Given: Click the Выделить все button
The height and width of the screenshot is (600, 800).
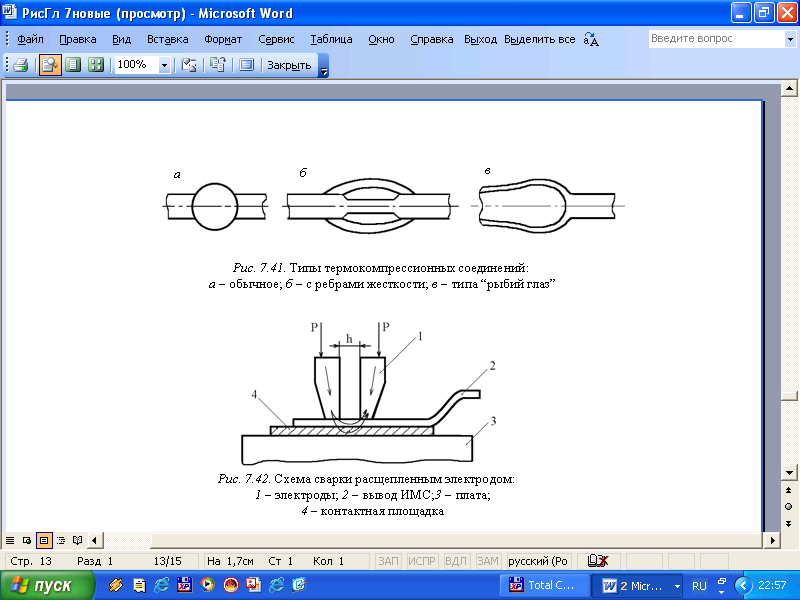Looking at the screenshot, I should coord(539,39).
